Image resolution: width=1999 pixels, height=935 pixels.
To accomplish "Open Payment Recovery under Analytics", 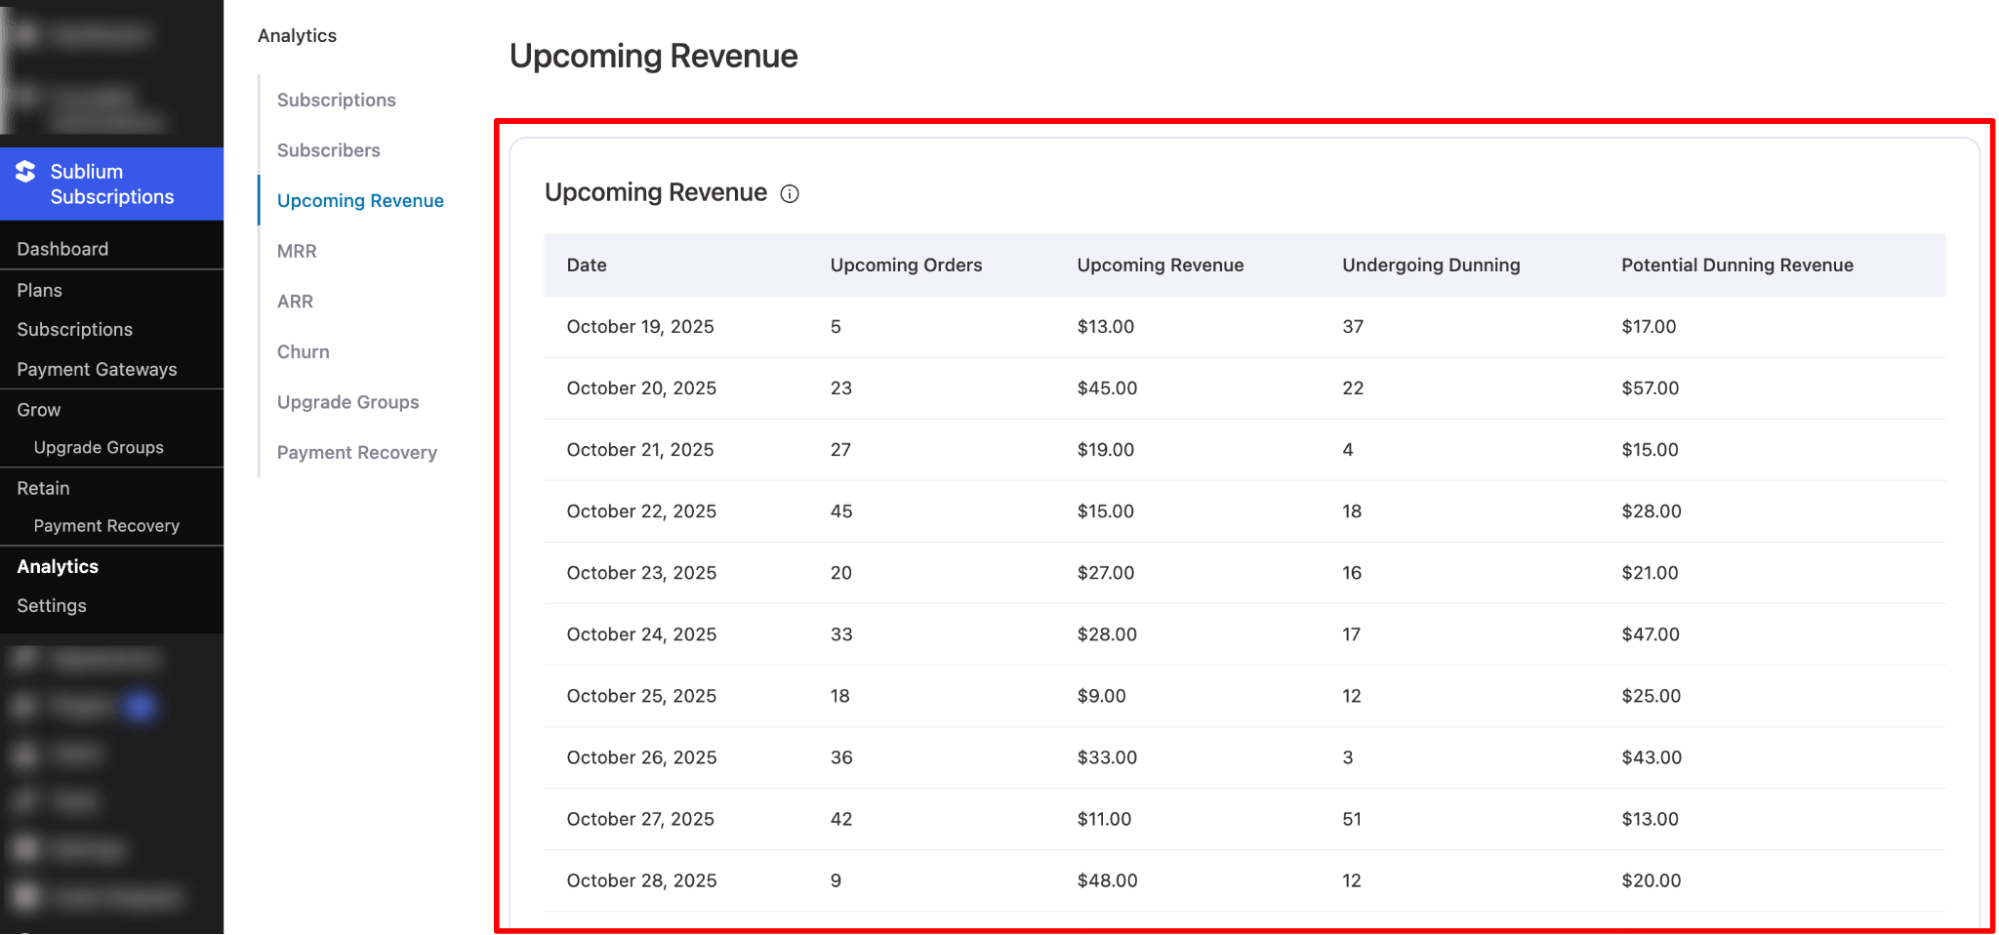I will pyautogui.click(x=357, y=452).
